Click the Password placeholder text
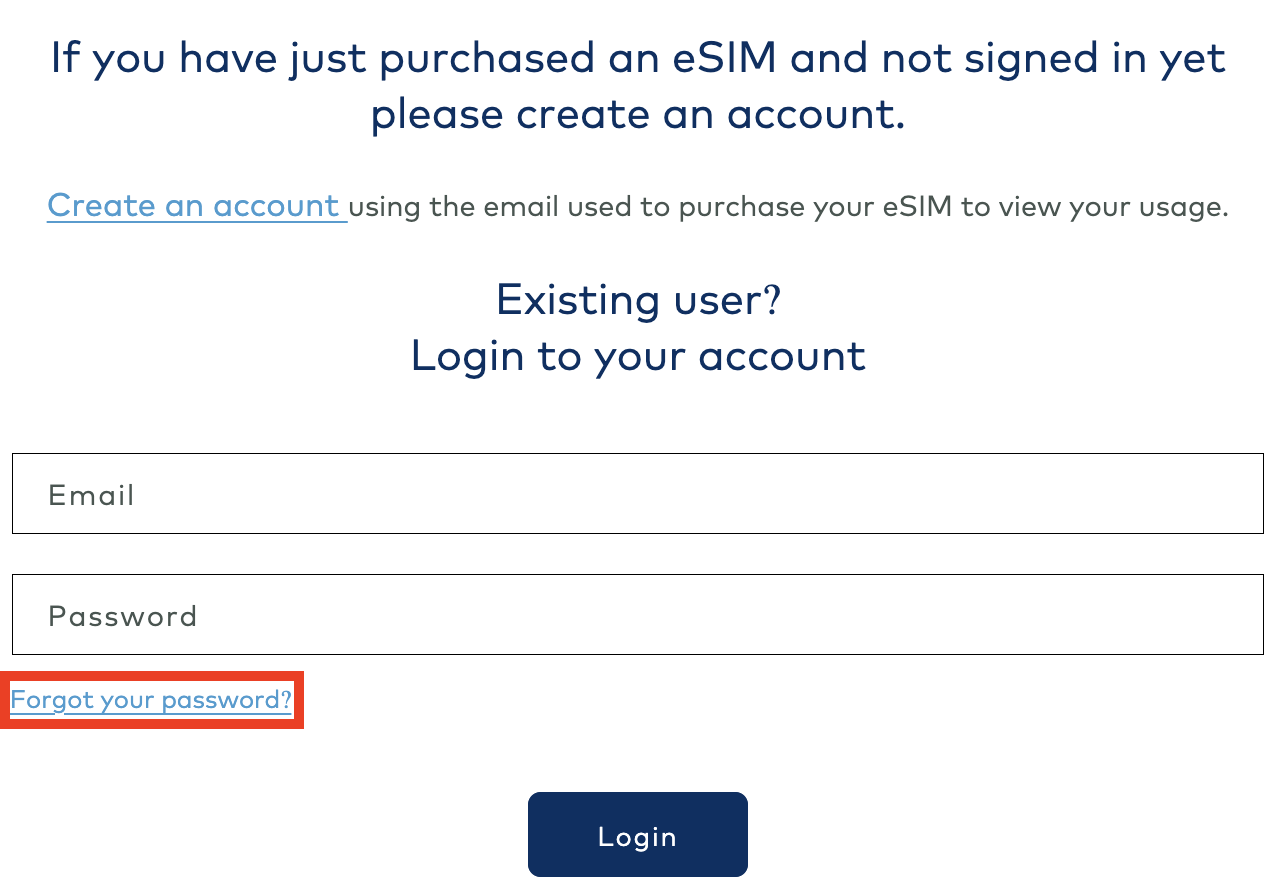Viewport: 1284px width, 894px height. click(x=122, y=616)
